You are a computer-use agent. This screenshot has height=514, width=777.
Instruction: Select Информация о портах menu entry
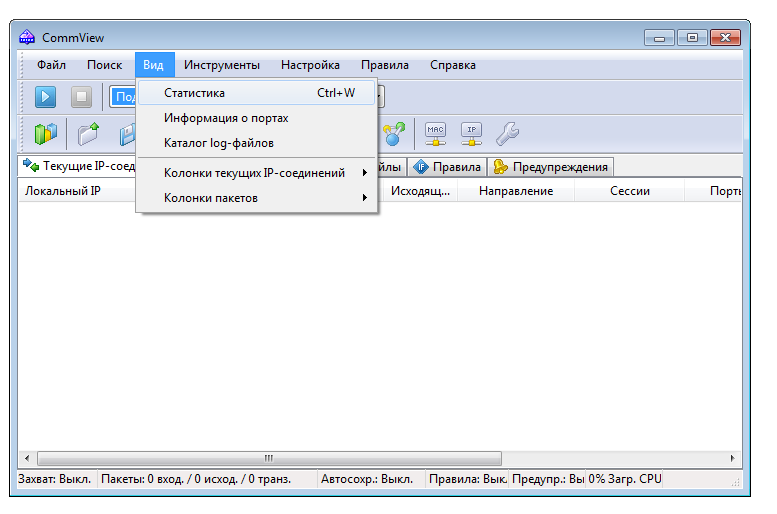click(x=256, y=118)
